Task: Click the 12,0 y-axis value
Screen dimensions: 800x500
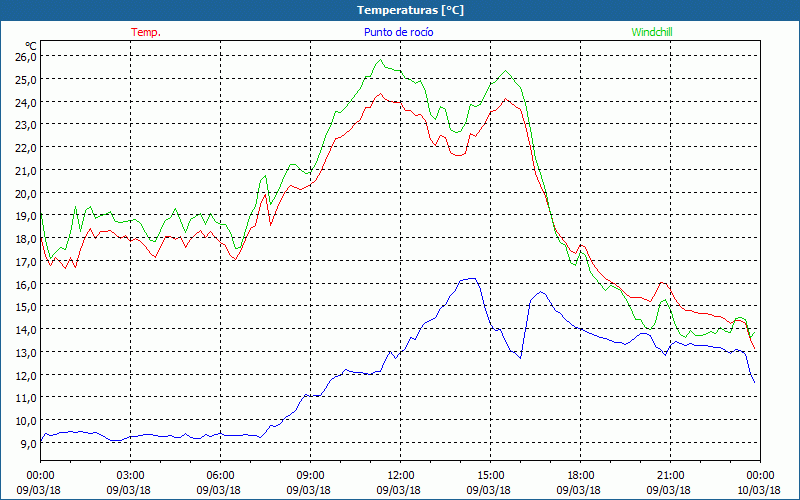Action: (26, 376)
